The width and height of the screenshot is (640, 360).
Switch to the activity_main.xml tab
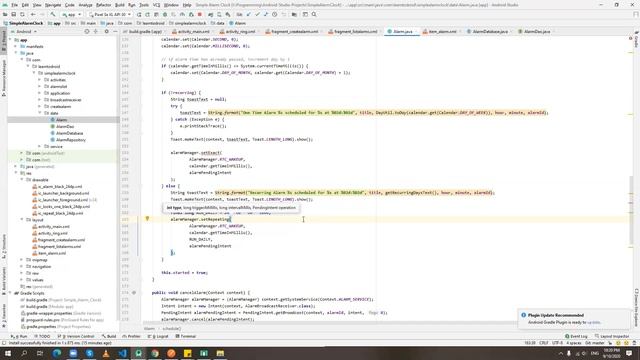193,31
